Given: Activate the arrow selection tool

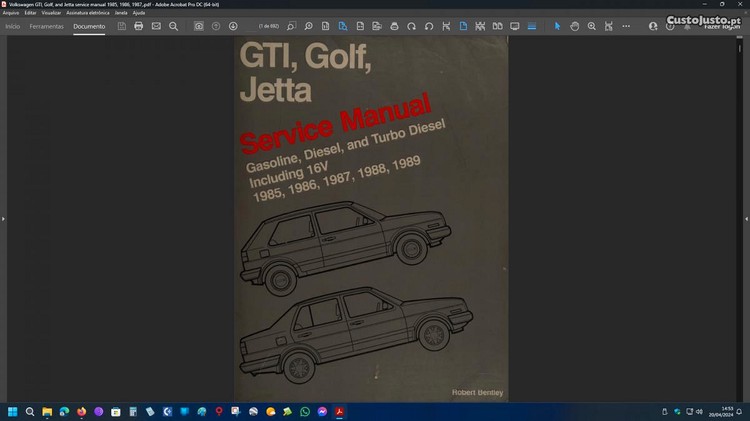Looking at the screenshot, I should coord(558,26).
